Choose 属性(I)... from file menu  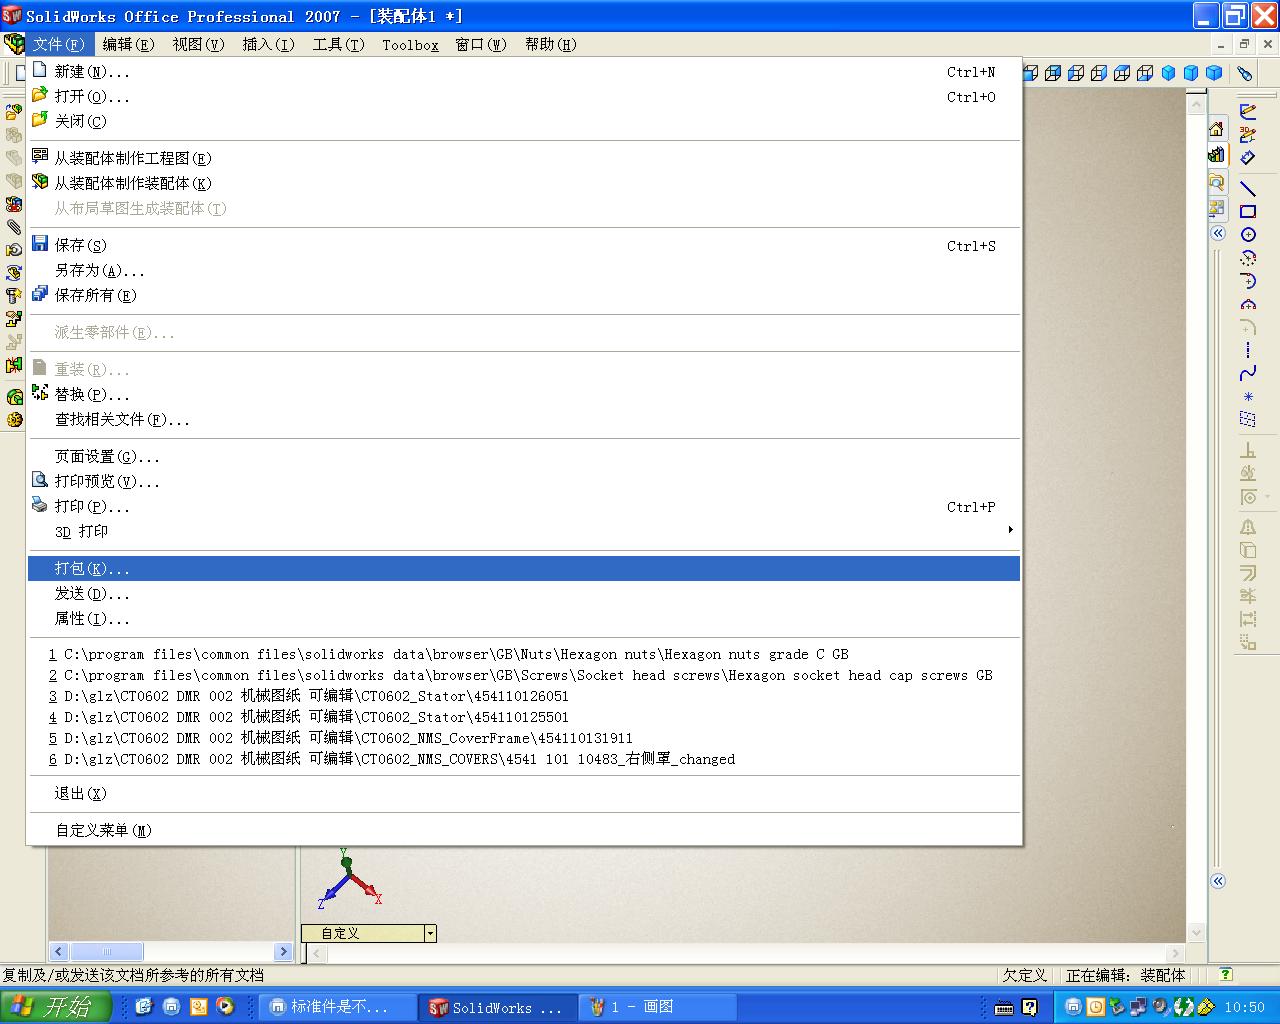[524, 619]
